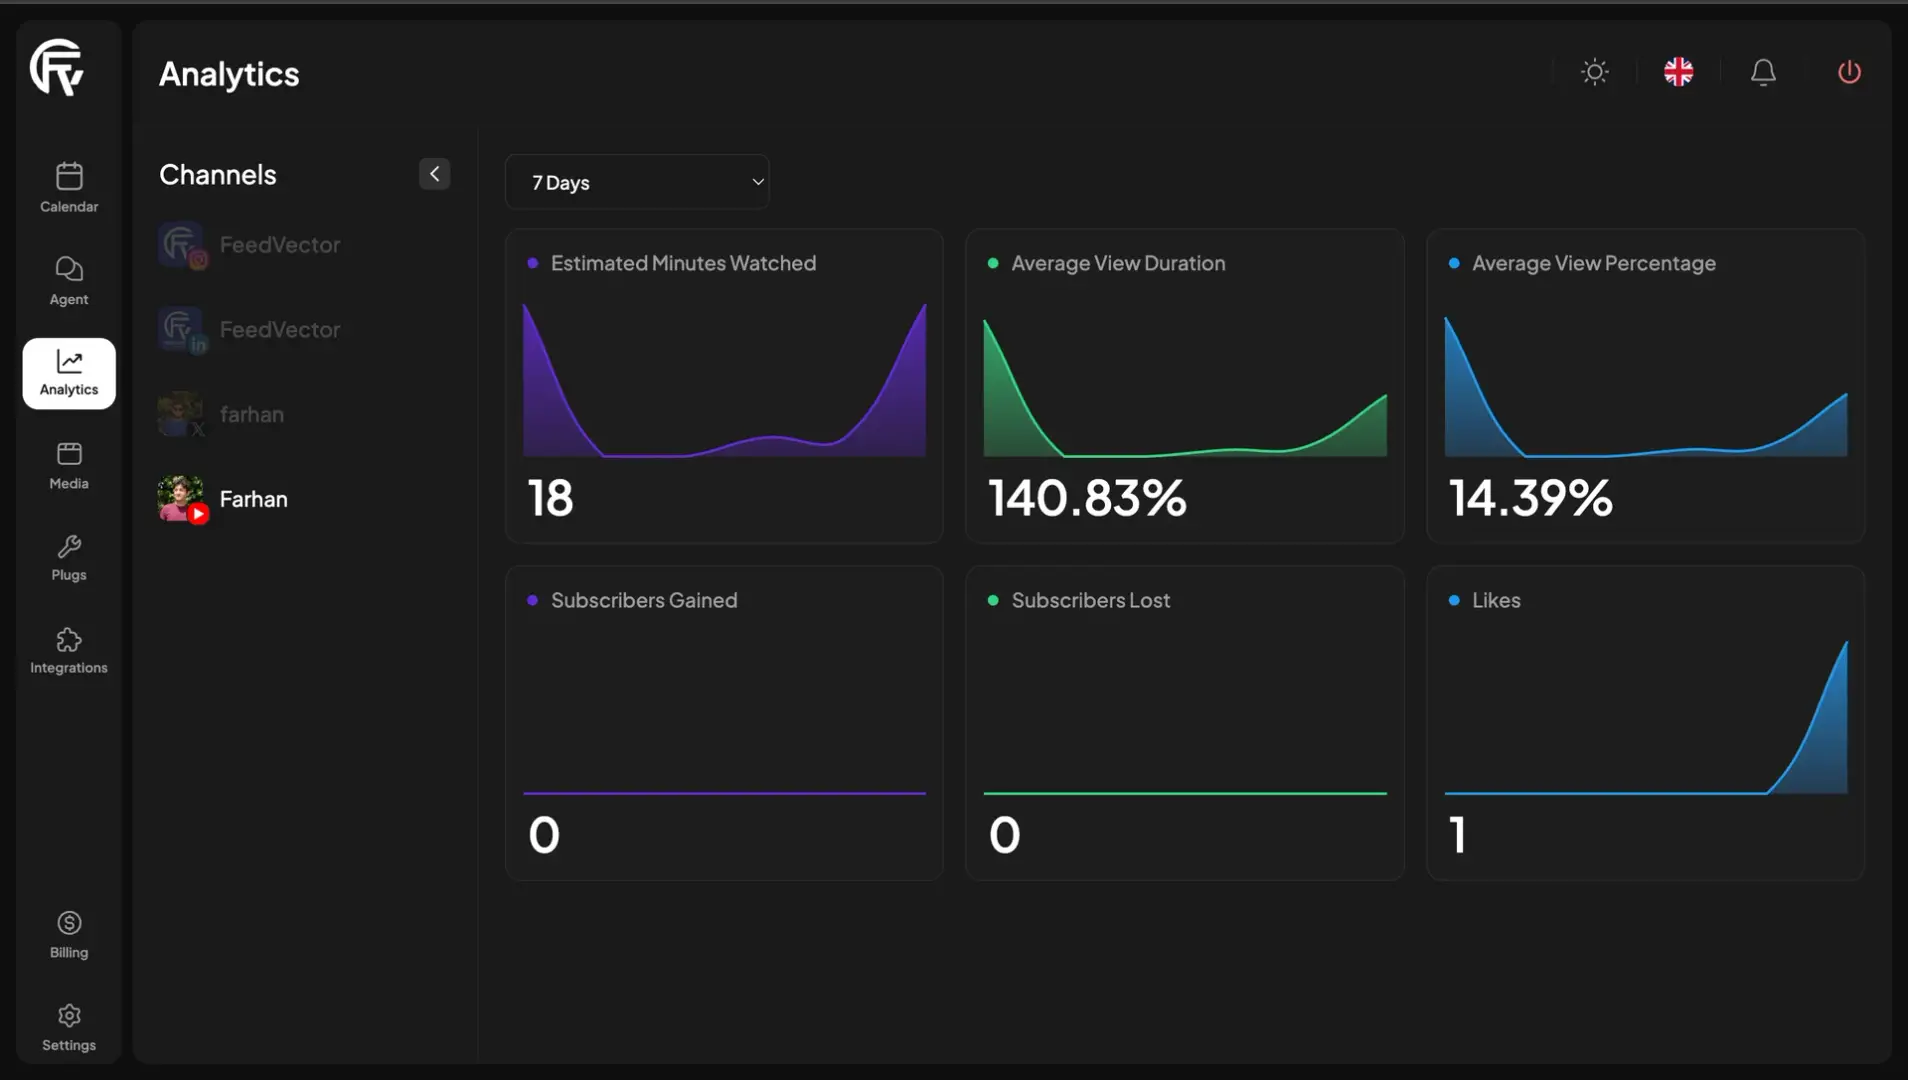Change language via UK flag icon
The width and height of the screenshot is (1908, 1080).
tap(1679, 72)
